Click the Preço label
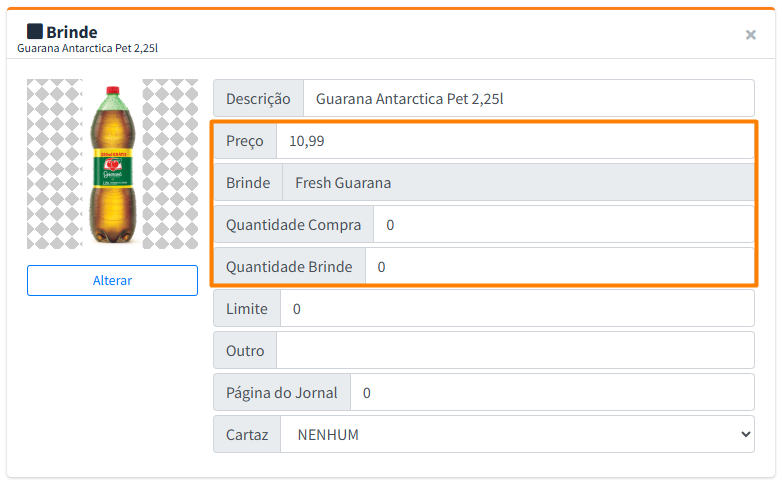Viewport: 782px width, 482px height. click(245, 141)
